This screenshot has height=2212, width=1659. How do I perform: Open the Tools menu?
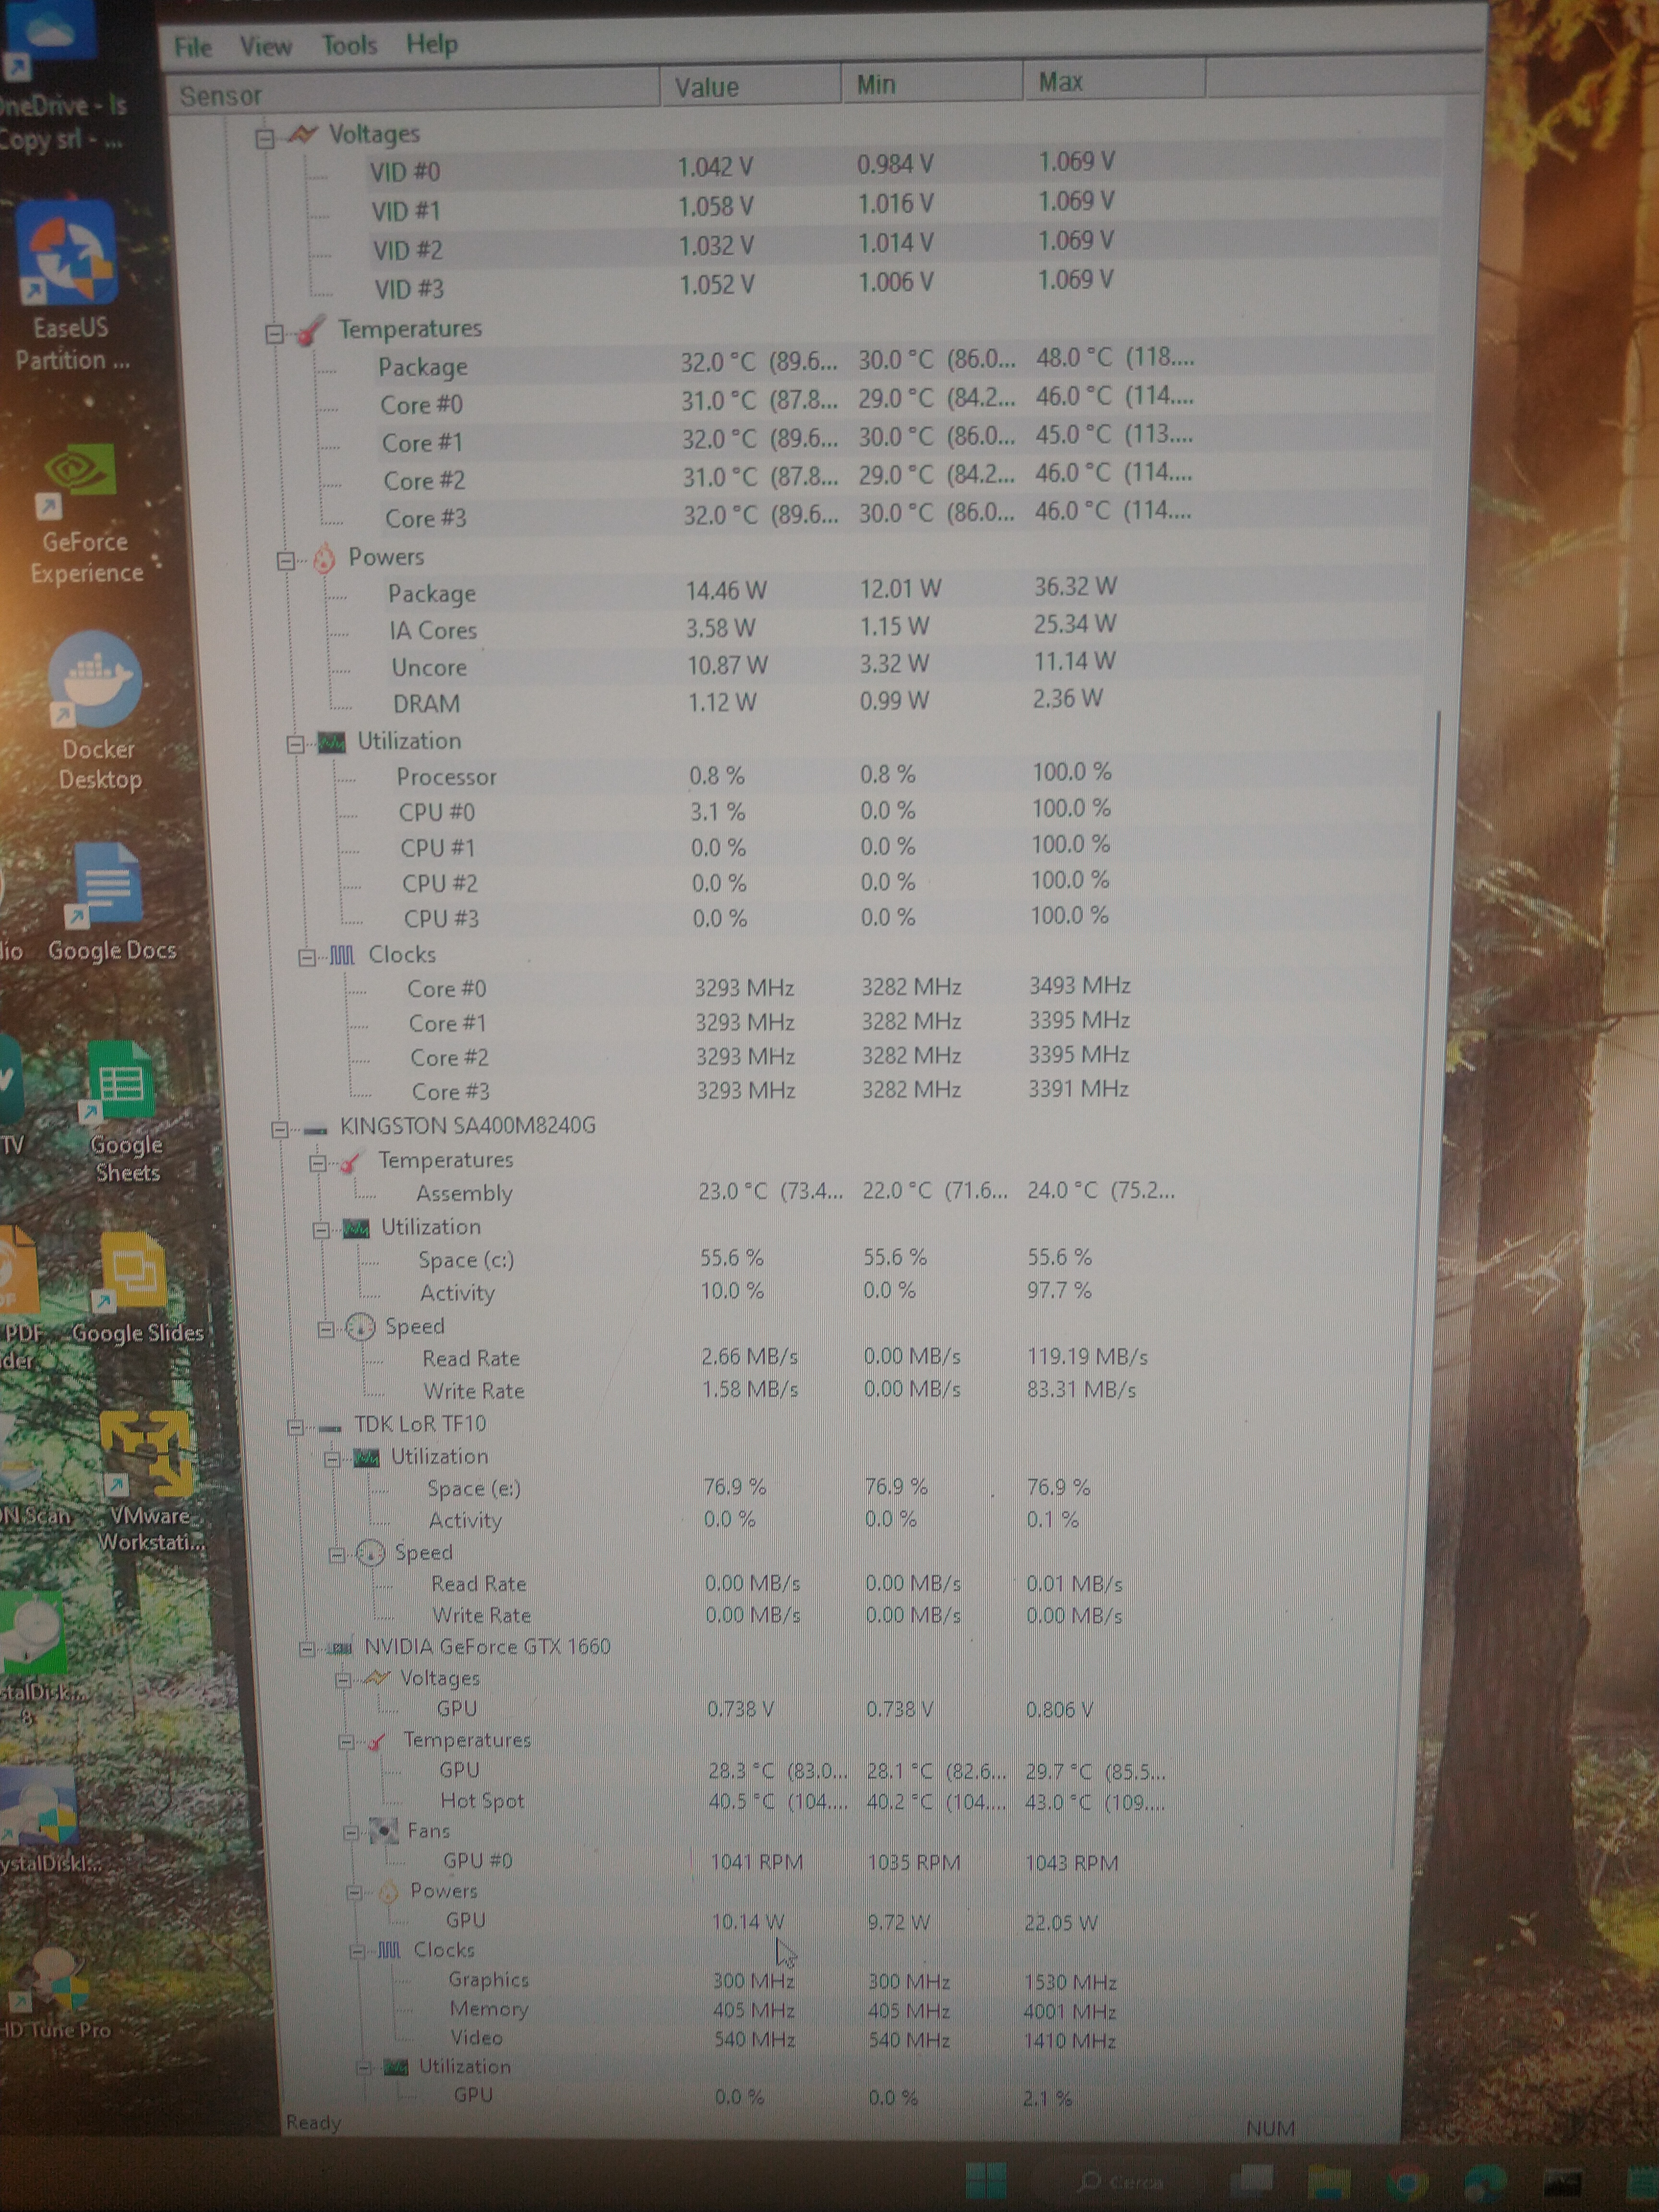click(349, 45)
